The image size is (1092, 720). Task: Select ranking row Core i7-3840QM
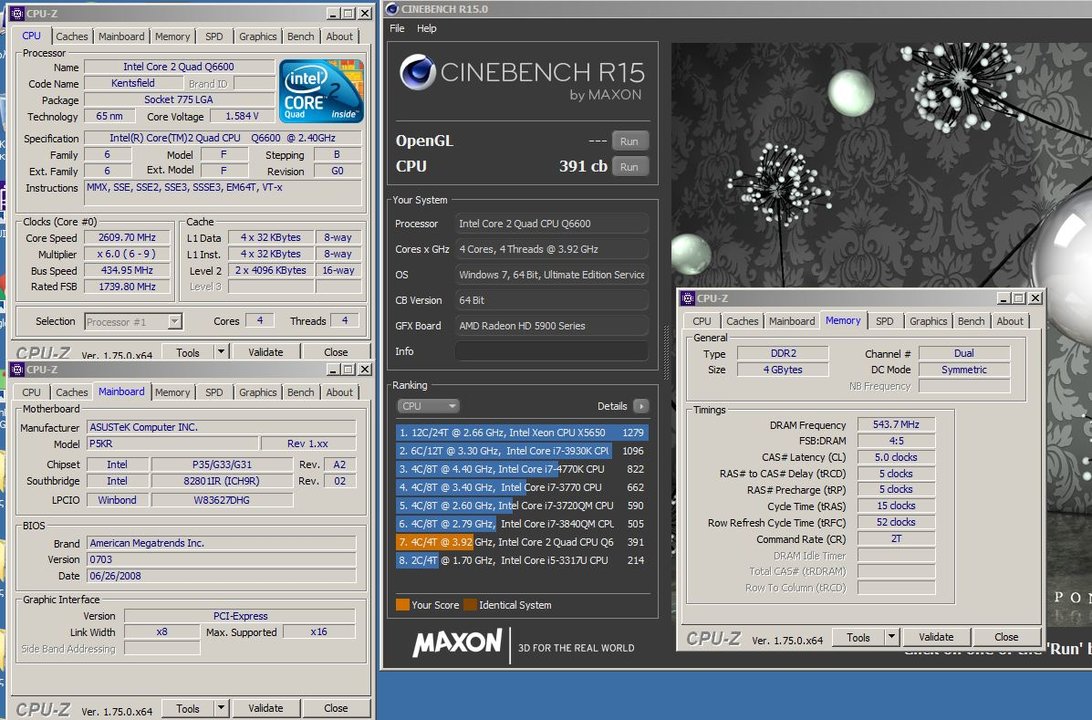[522, 524]
